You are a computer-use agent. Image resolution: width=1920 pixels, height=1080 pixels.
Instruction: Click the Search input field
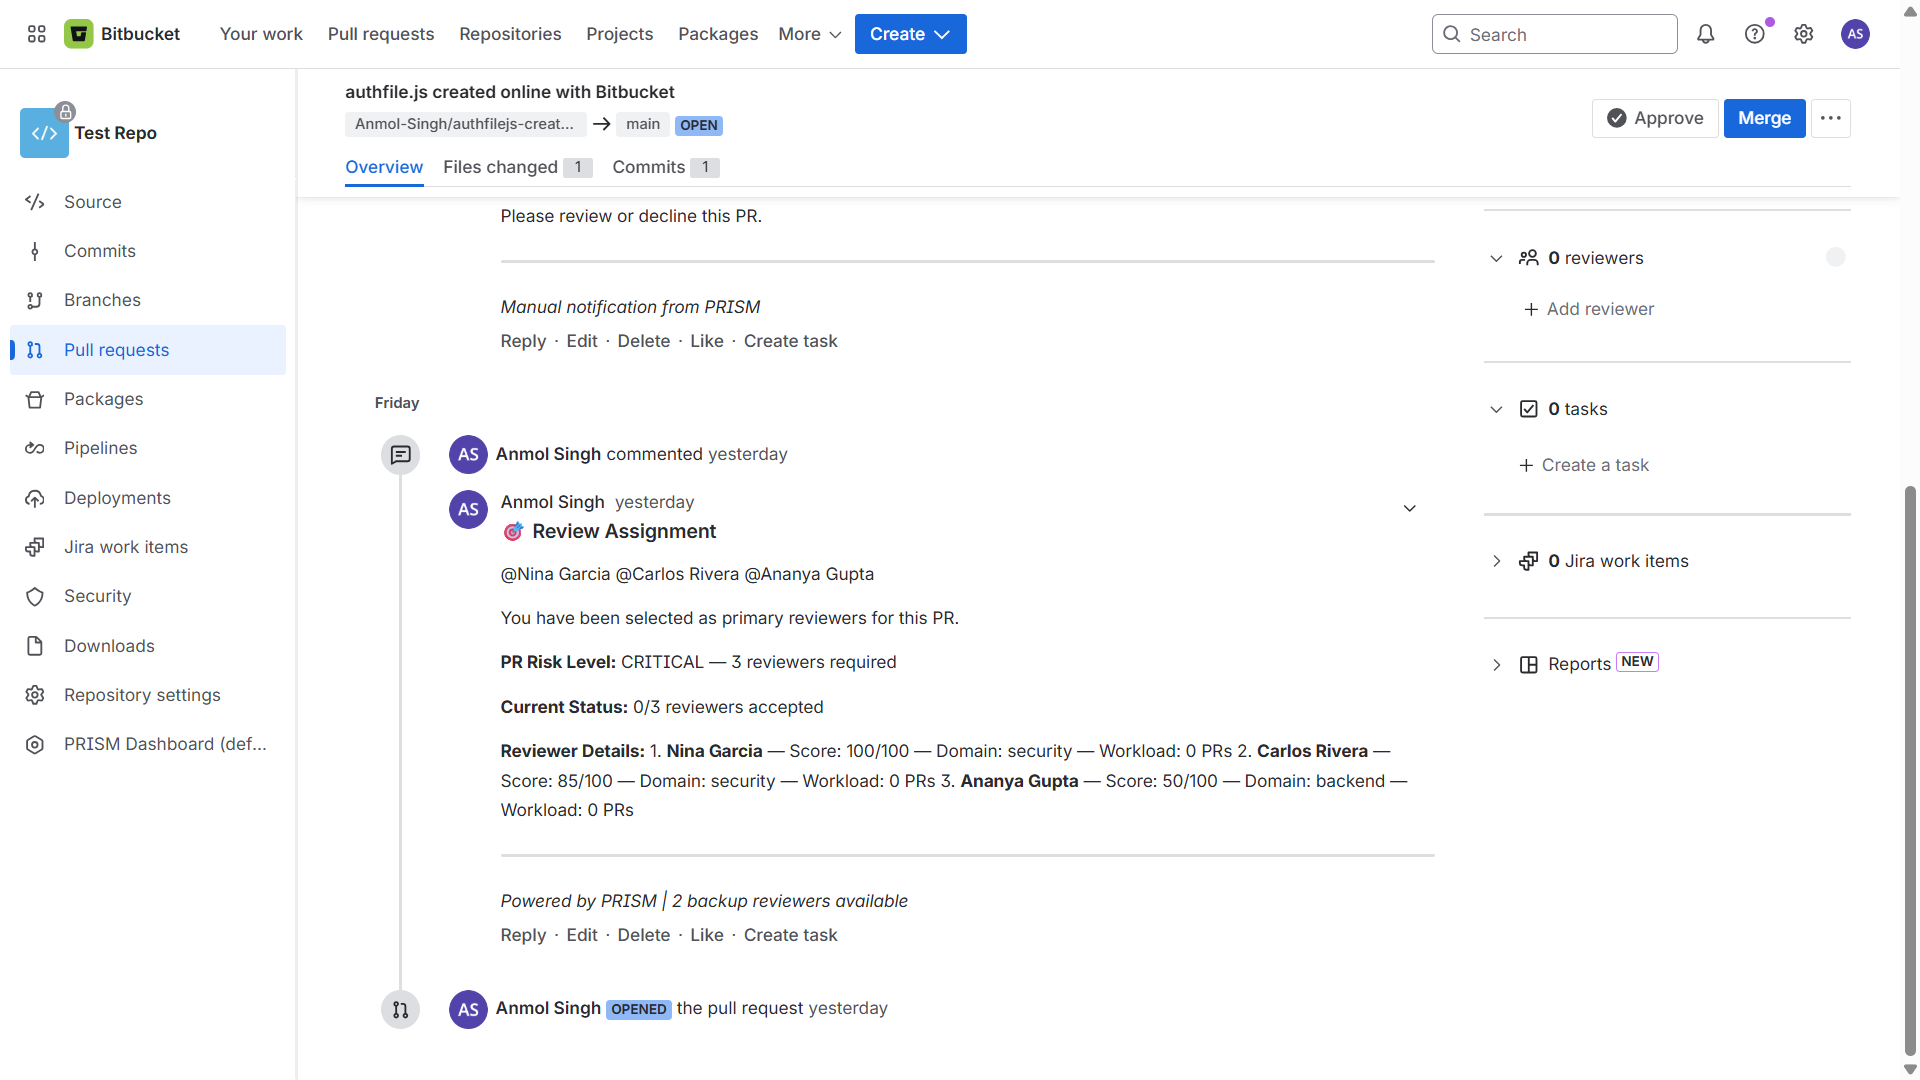pos(1555,34)
